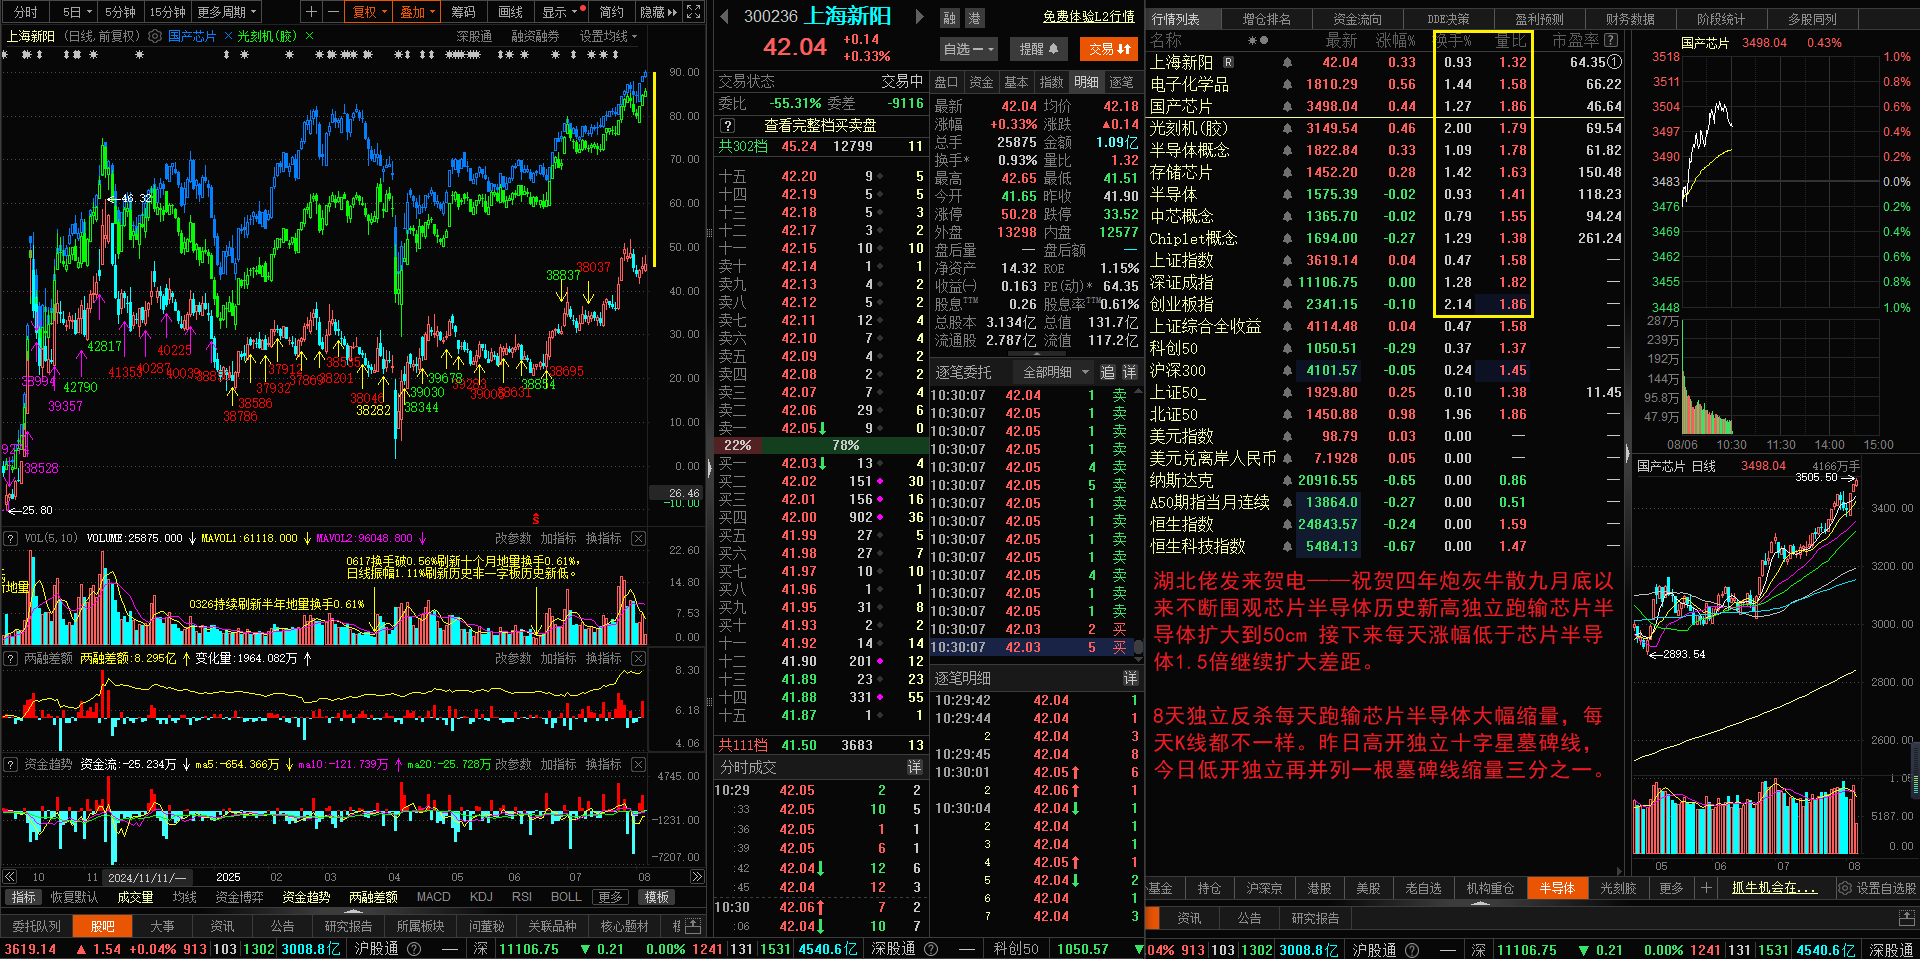This screenshot has height=959, width=1920.
Task: Click date field 2024/11/11 on timeline
Action: tap(146, 877)
